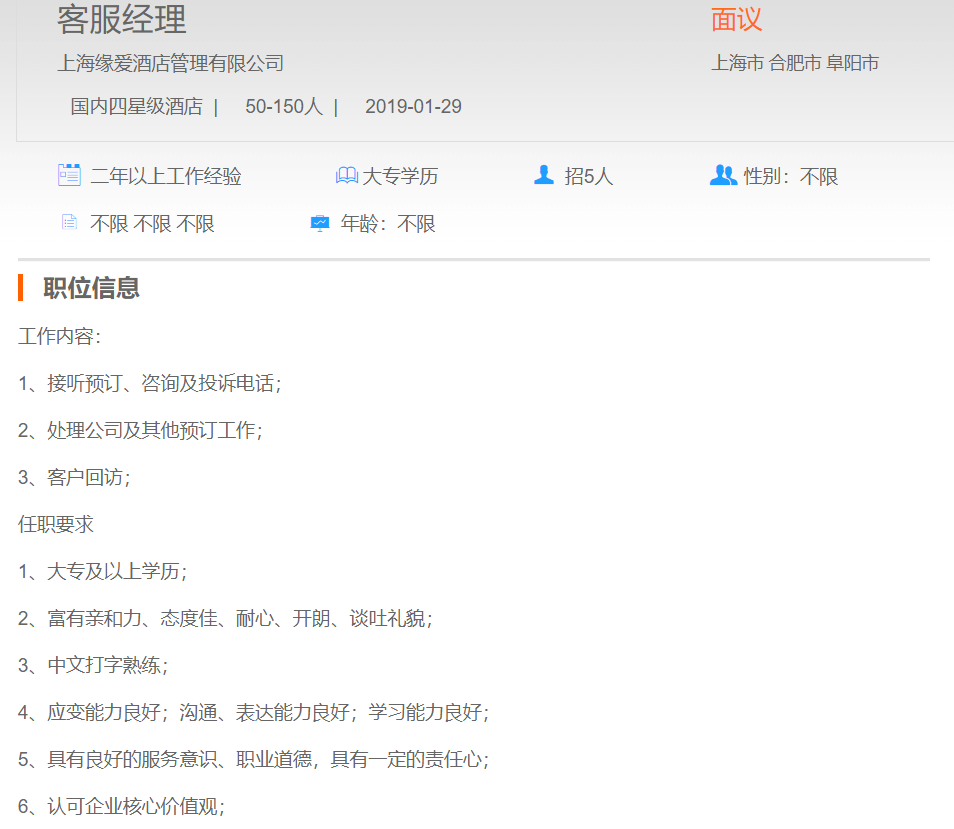Click the calendar icon beside work experience

pos(69,176)
